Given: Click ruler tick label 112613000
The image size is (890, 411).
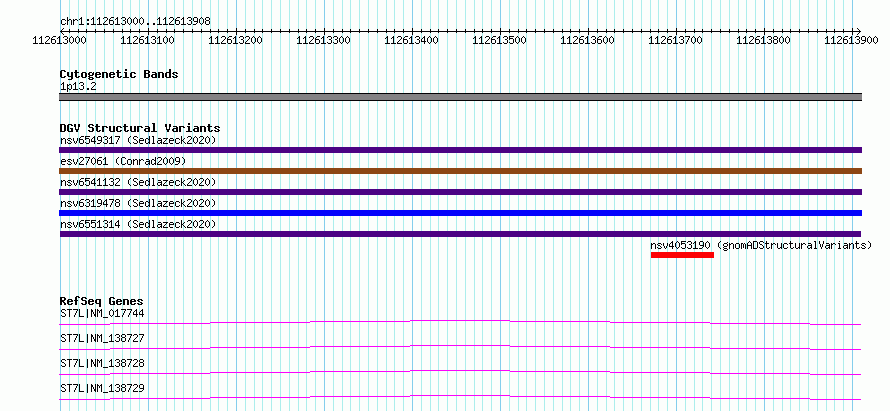Looking at the screenshot, I should click(60, 40).
